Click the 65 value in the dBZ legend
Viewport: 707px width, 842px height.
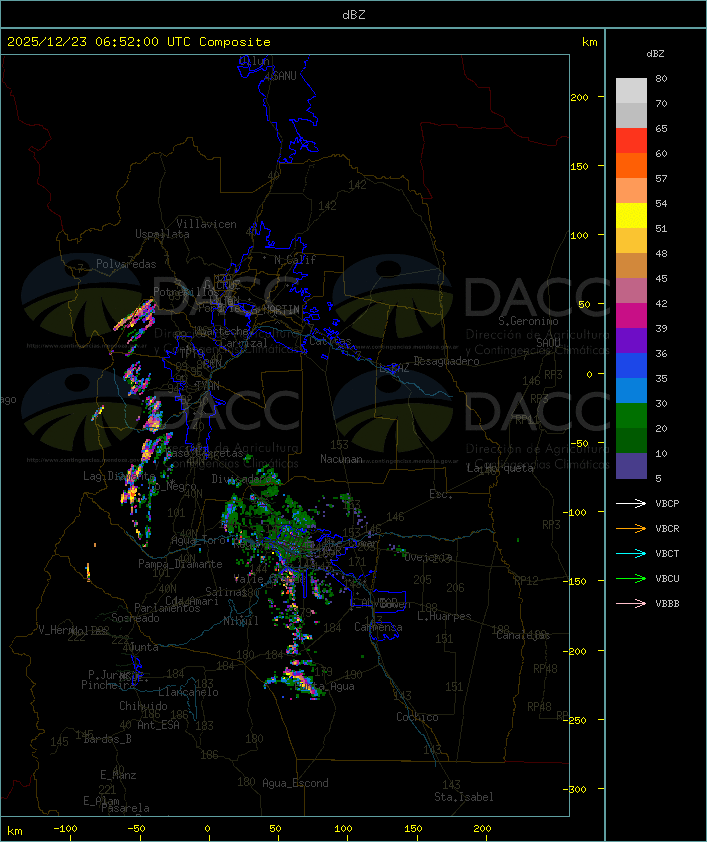pos(661,128)
